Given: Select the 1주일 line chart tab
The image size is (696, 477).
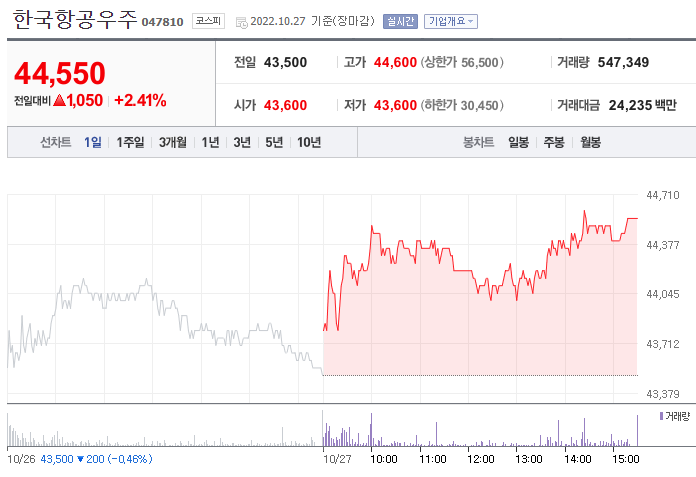Looking at the screenshot, I should tap(130, 142).
